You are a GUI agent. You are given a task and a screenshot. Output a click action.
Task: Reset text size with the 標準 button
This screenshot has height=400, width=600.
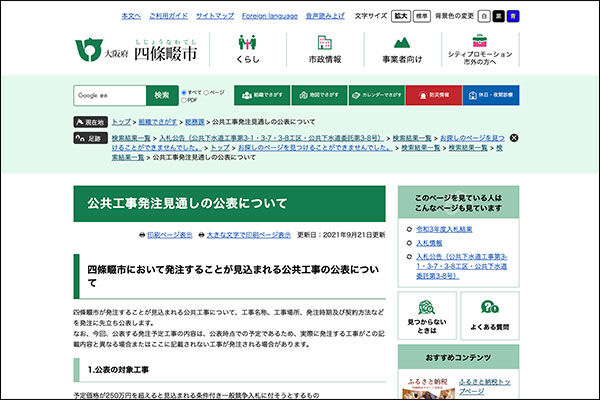tap(422, 16)
